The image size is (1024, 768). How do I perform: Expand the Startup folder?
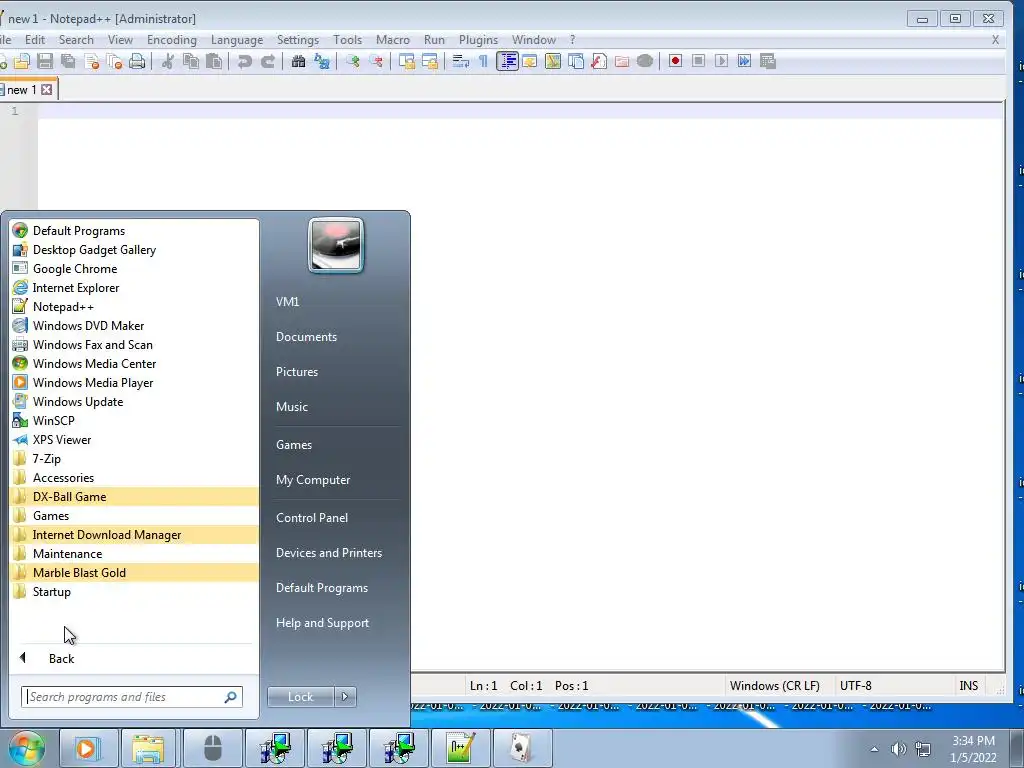tap(135, 592)
